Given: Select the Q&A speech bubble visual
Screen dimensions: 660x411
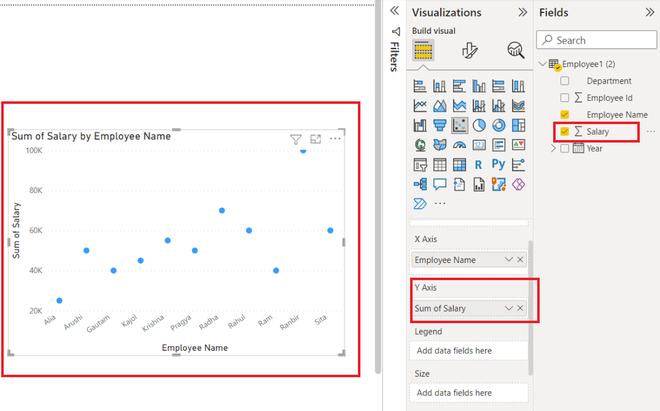Looking at the screenshot, I should pyautogui.click(x=439, y=184).
